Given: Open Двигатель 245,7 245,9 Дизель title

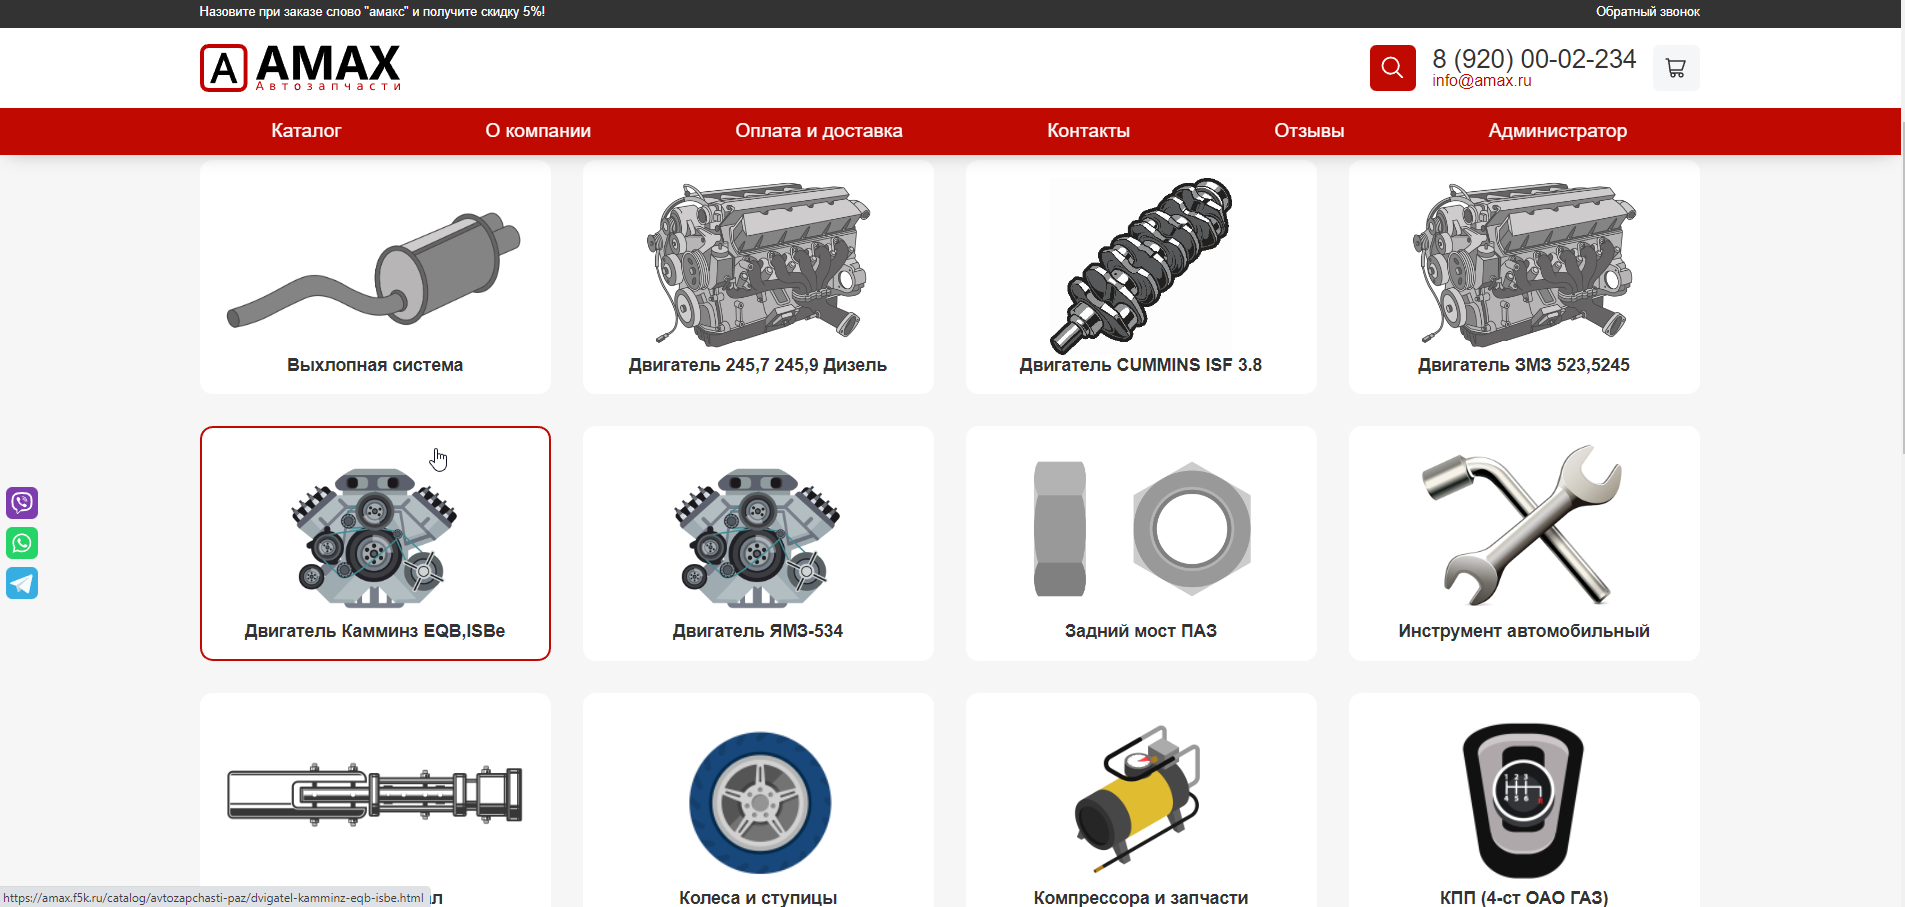Looking at the screenshot, I should point(758,365).
